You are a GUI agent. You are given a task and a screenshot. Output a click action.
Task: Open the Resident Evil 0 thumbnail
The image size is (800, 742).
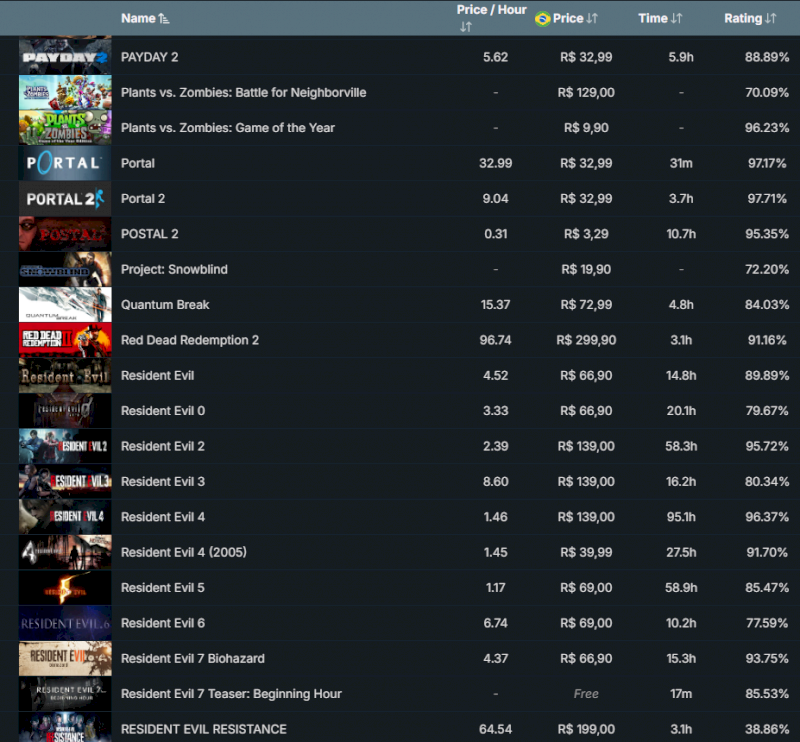pyautogui.click(x=65, y=411)
